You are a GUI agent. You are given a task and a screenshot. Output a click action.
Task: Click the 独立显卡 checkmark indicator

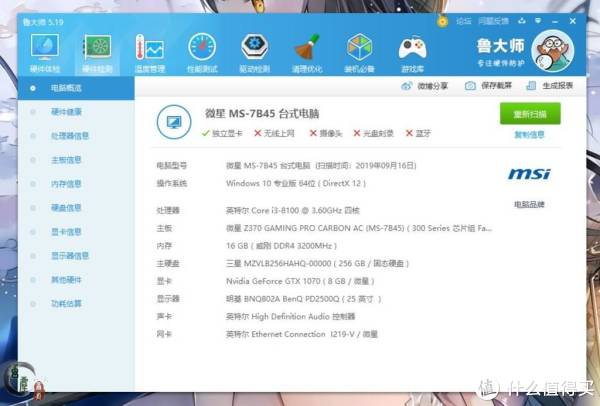[x=222, y=133]
